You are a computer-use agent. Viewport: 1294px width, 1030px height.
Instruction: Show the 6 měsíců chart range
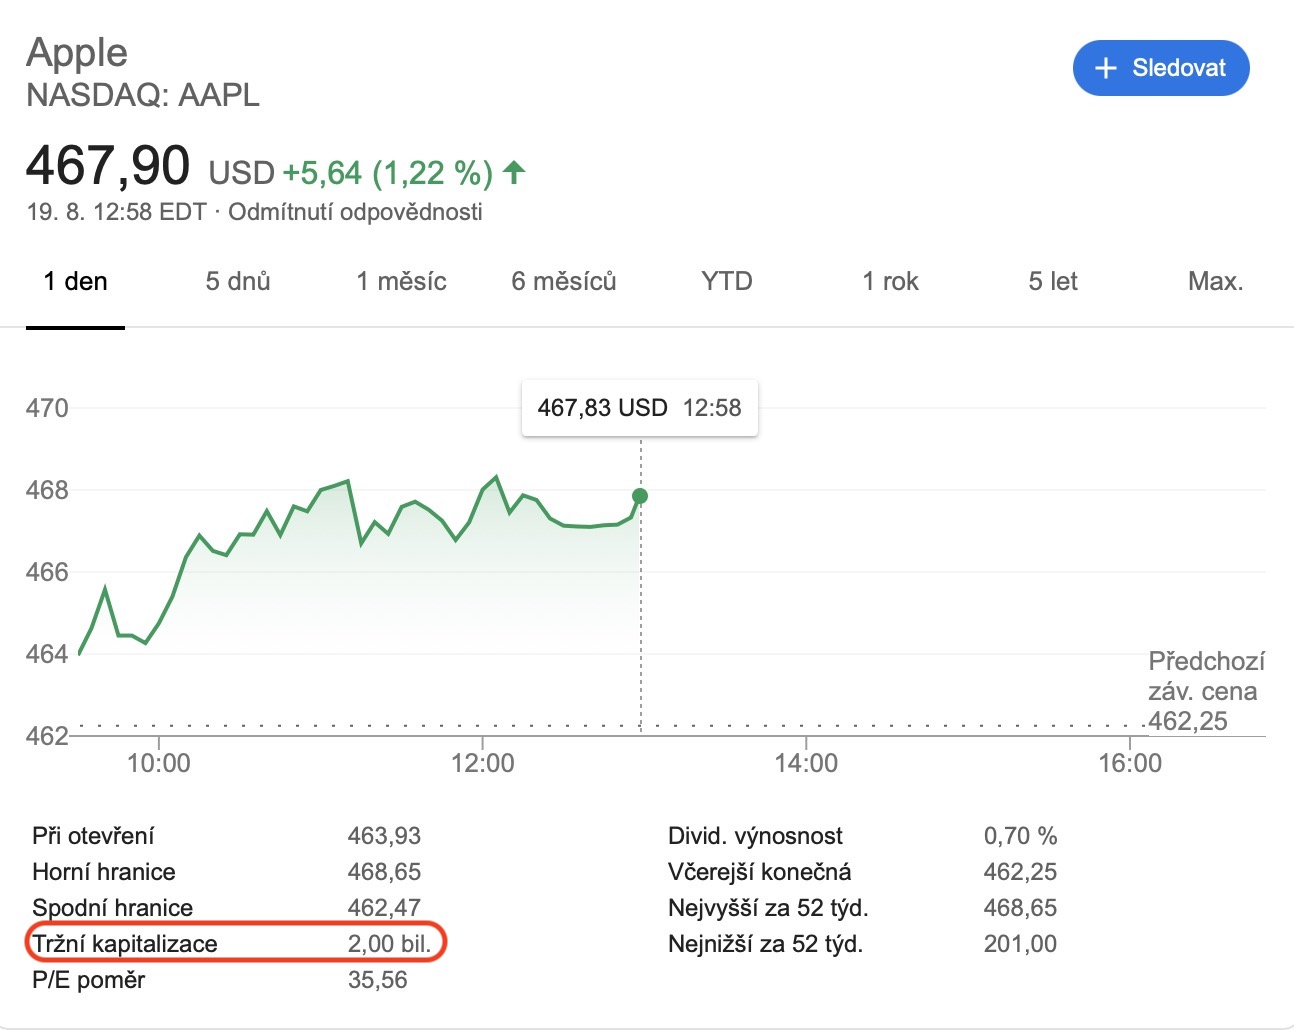point(564,282)
